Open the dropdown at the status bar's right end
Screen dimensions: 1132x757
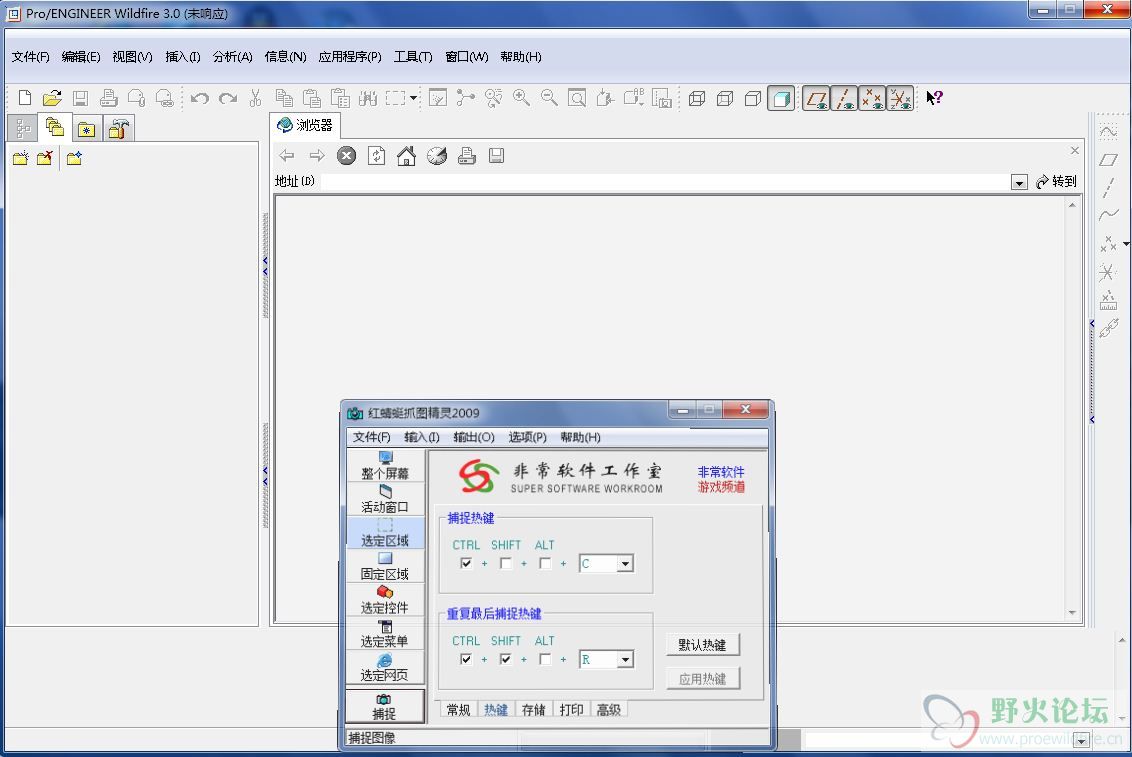1081,740
